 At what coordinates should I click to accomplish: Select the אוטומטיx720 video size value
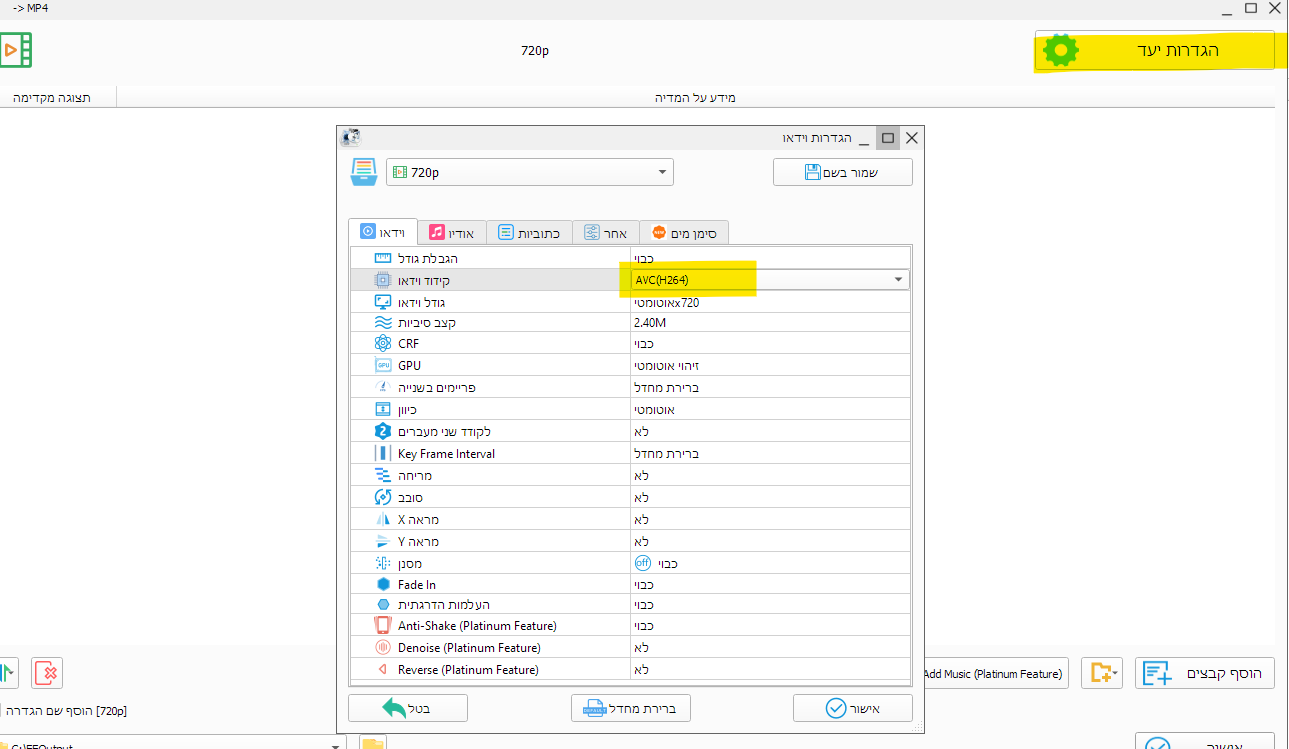(770, 302)
